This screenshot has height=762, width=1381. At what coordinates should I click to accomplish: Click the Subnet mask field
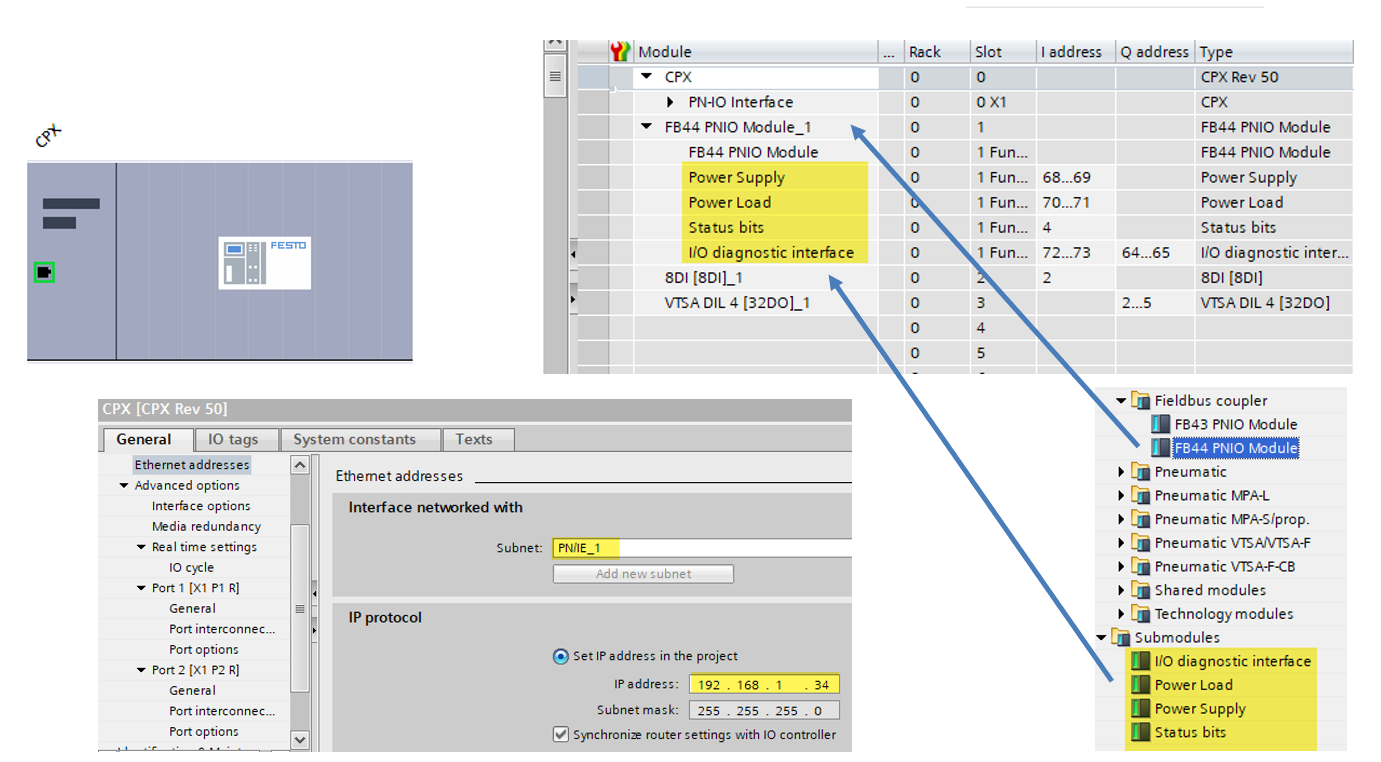point(764,710)
